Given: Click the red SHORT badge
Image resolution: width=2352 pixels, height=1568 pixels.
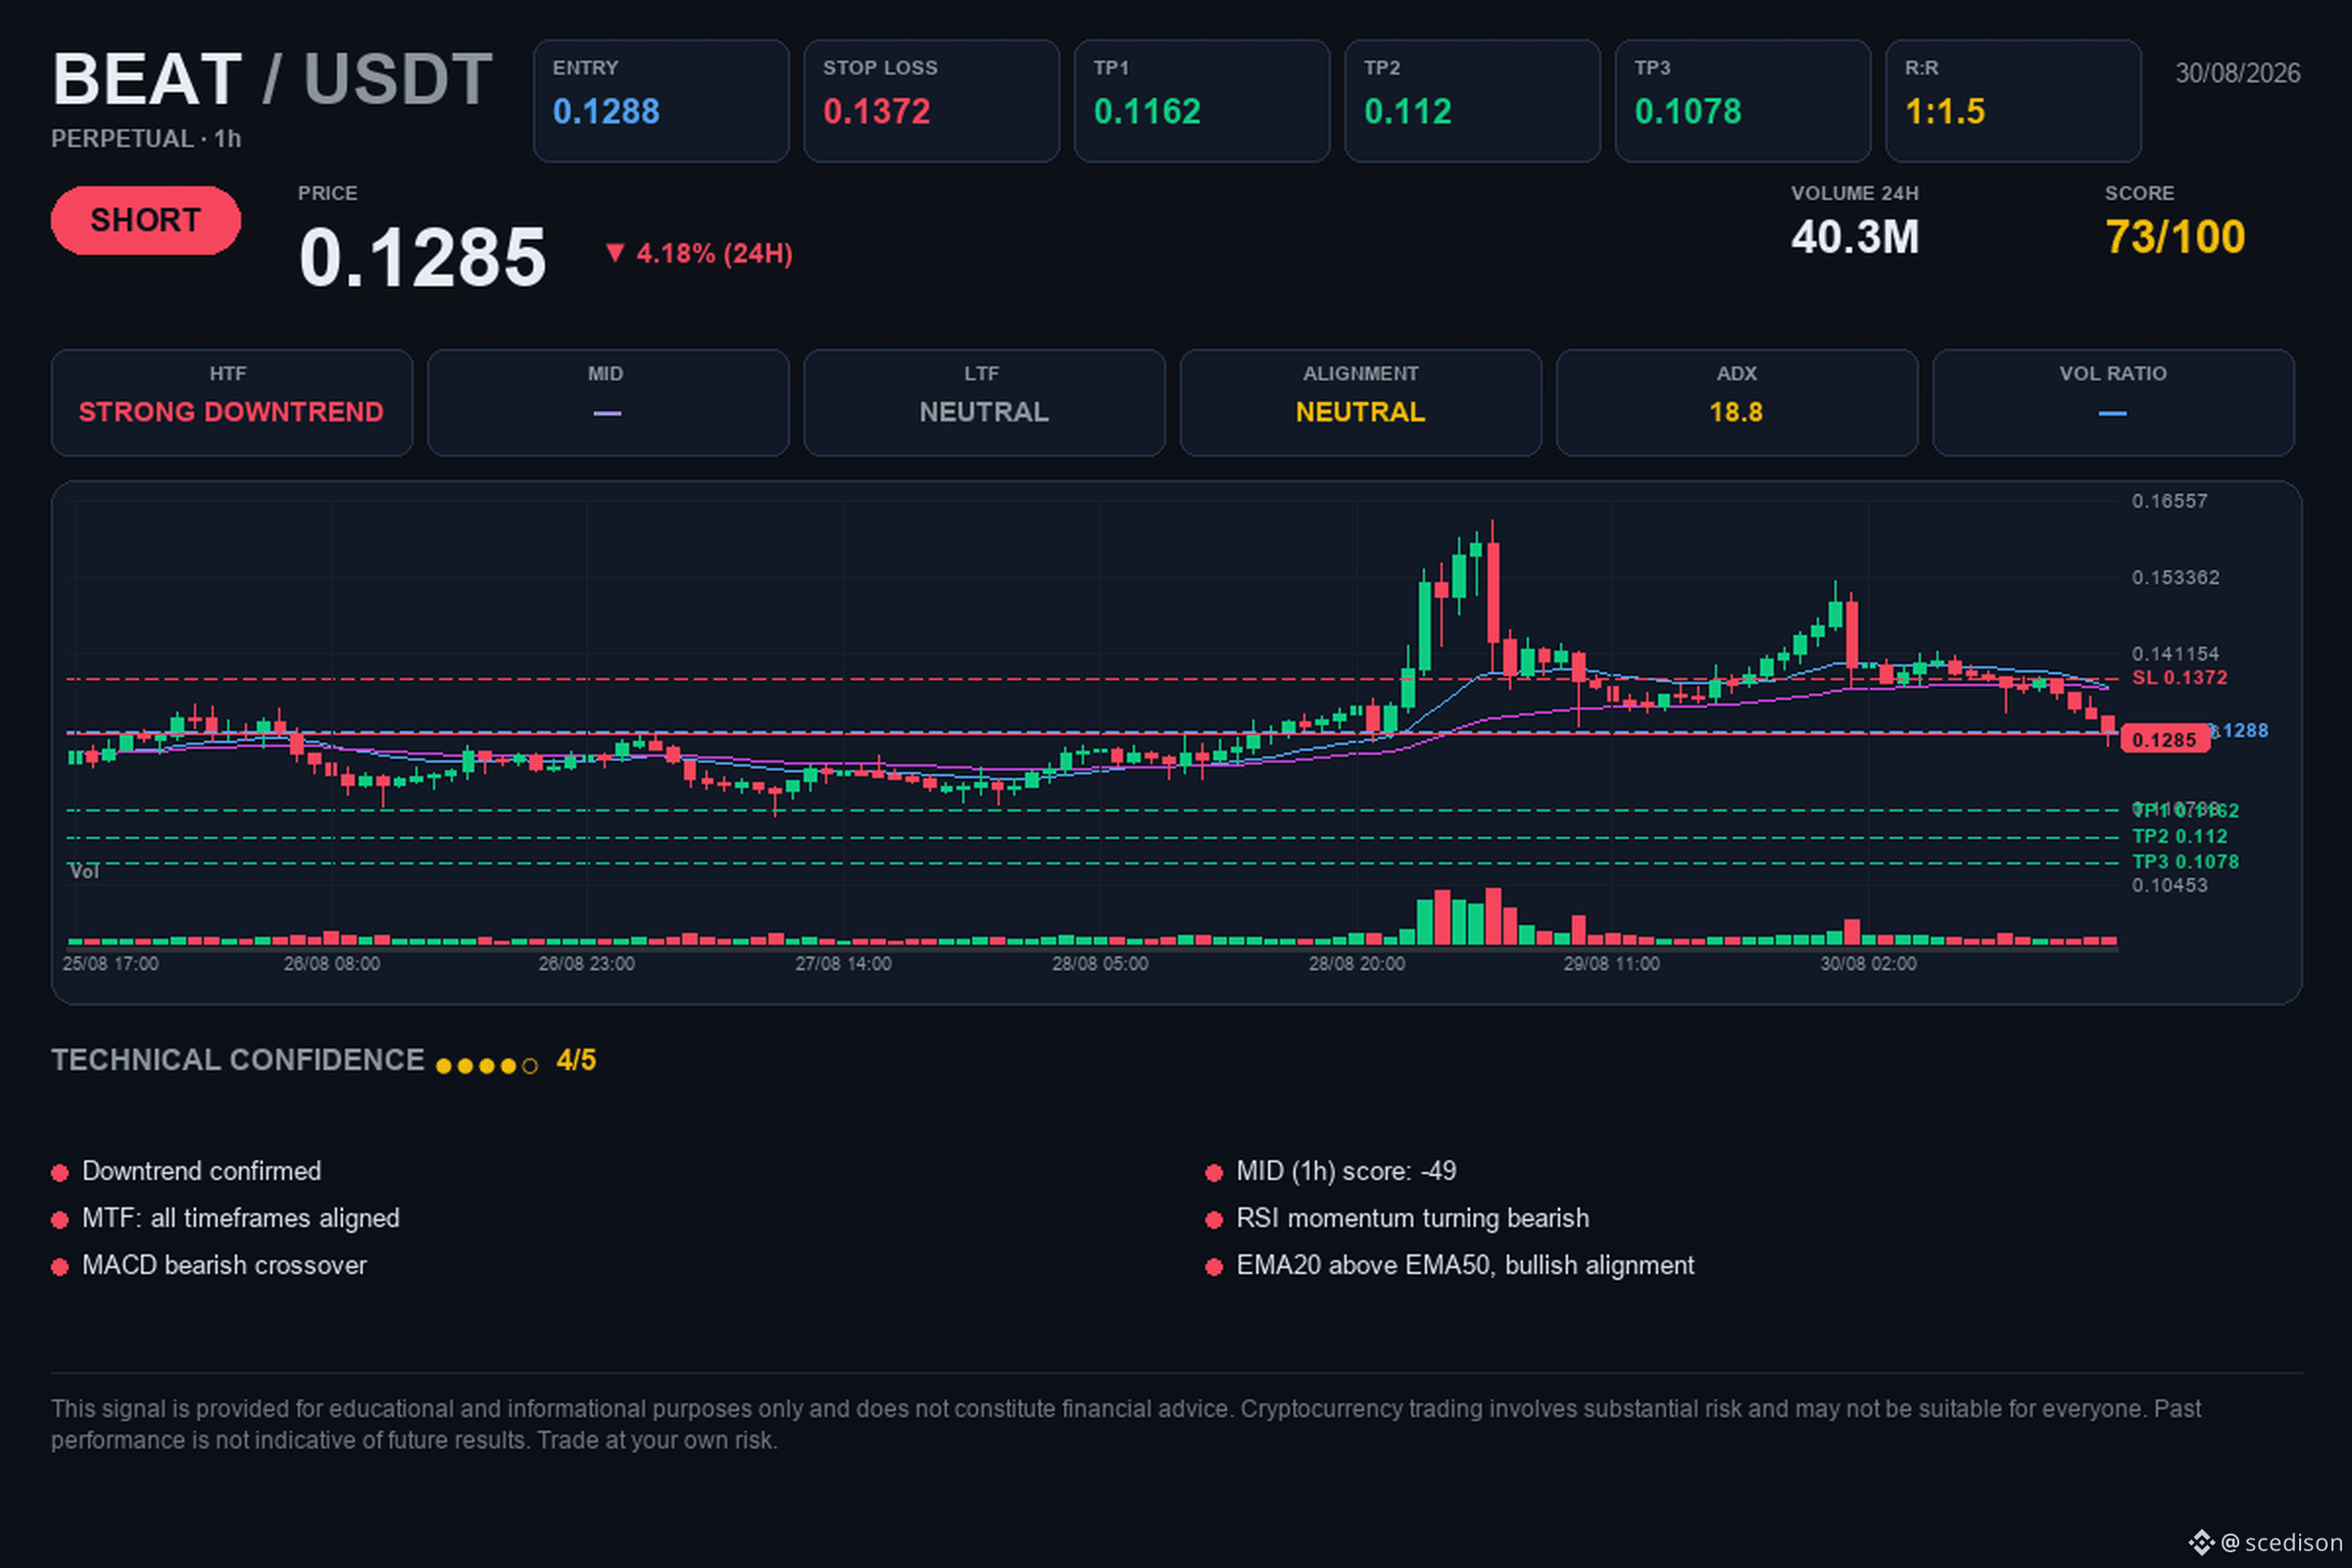Looking at the screenshot, I should click(x=146, y=220).
